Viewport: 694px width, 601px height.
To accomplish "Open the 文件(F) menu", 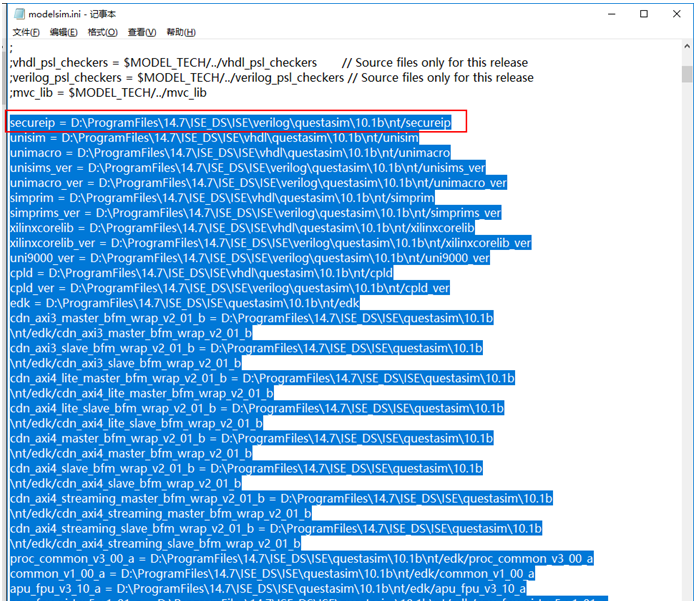I will point(26,32).
